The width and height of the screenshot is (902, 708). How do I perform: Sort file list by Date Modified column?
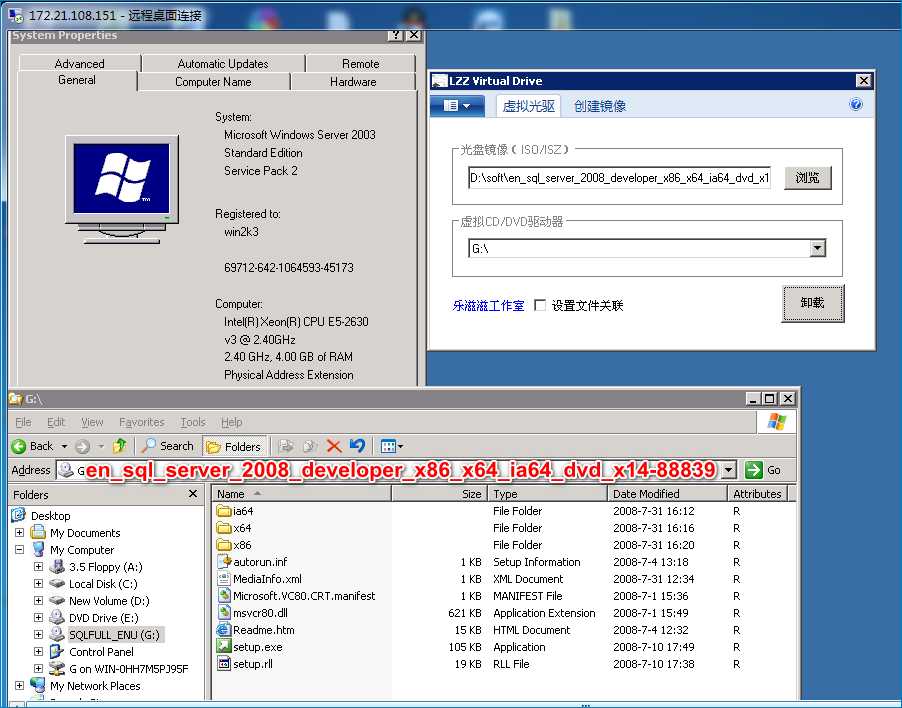667,493
